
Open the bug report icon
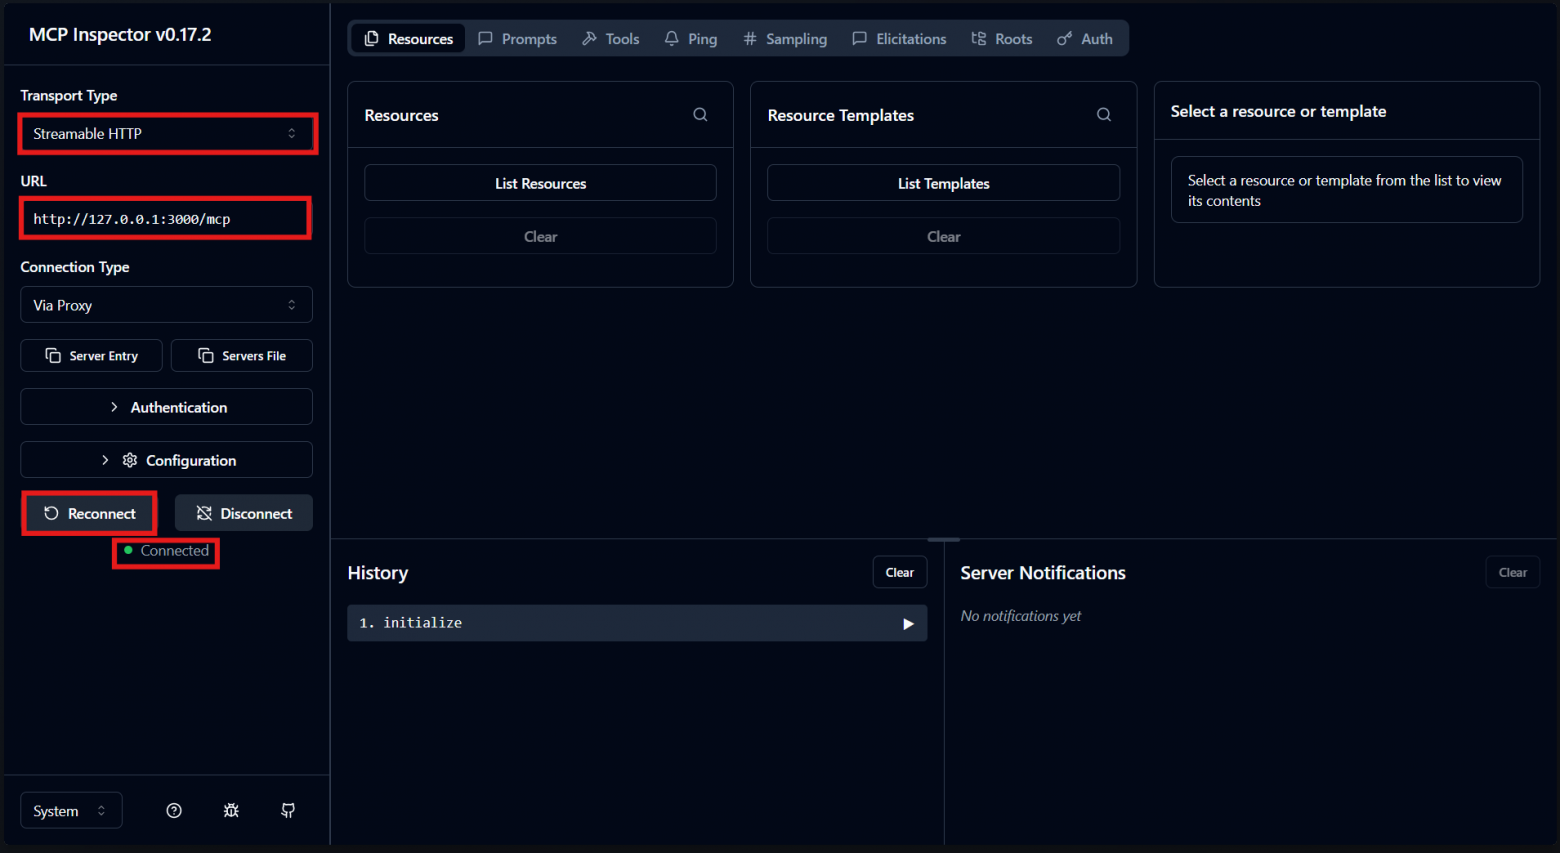(231, 811)
